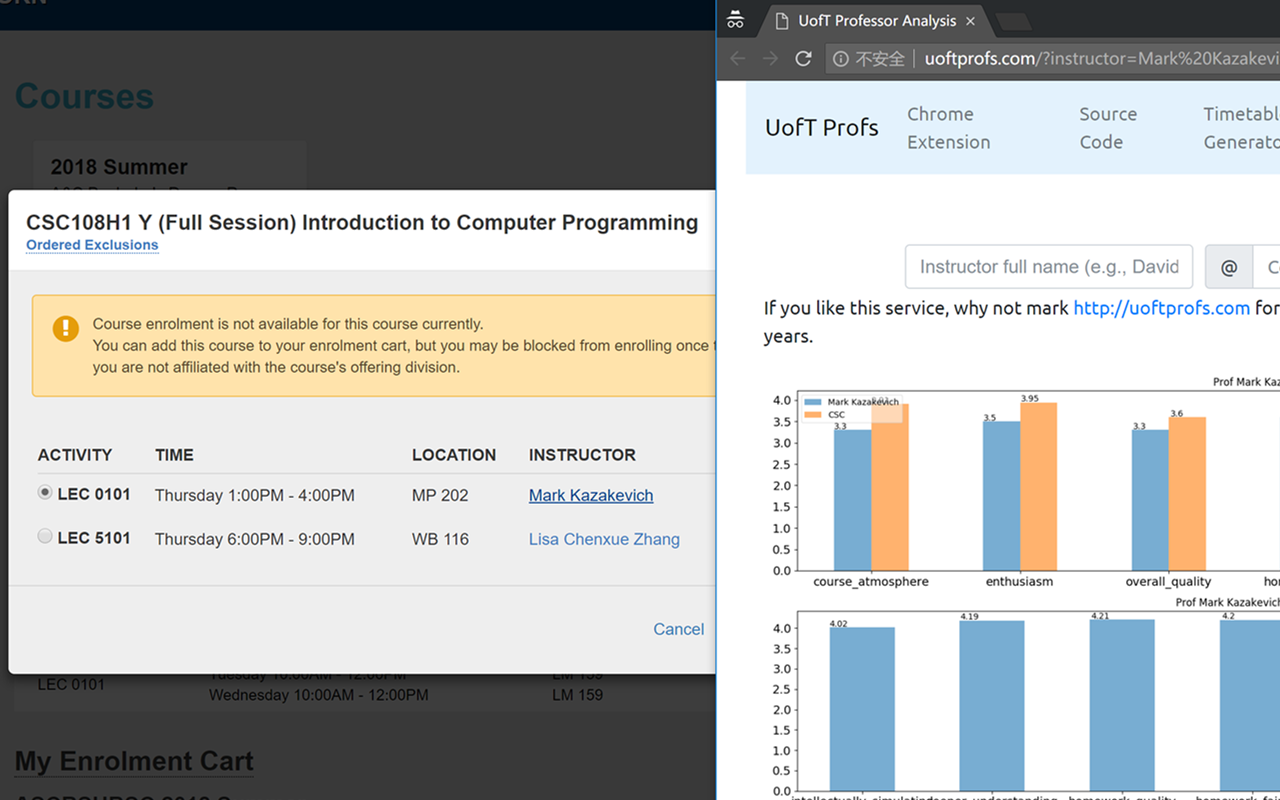Click the Ordered Exclusions link
Screen dimensions: 1280x800
[92, 245]
